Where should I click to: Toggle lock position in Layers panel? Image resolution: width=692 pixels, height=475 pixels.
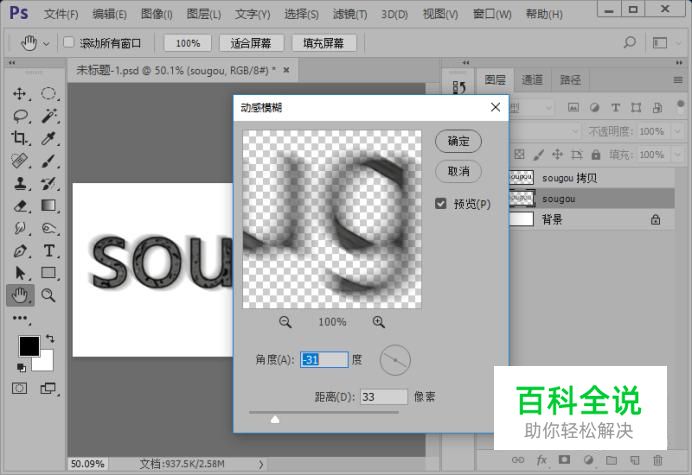click(x=557, y=155)
